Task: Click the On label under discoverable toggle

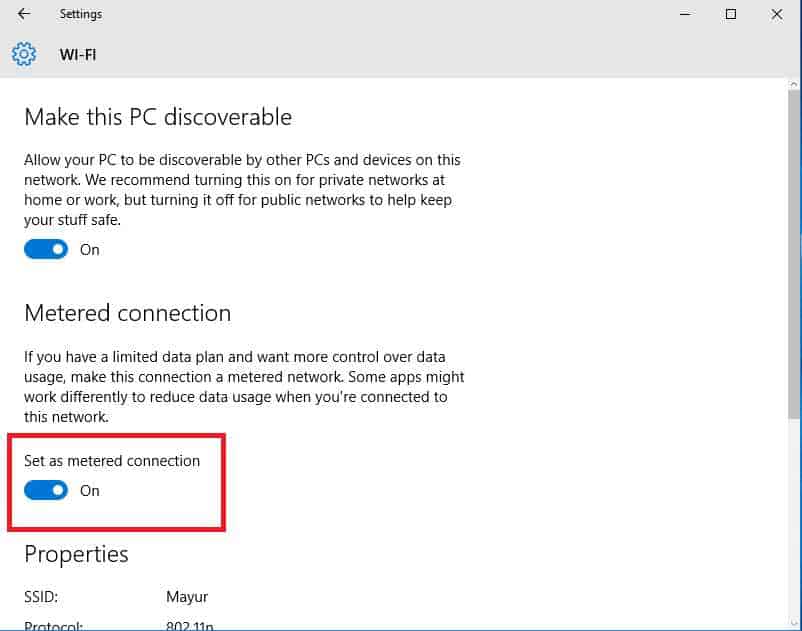Action: click(x=90, y=250)
